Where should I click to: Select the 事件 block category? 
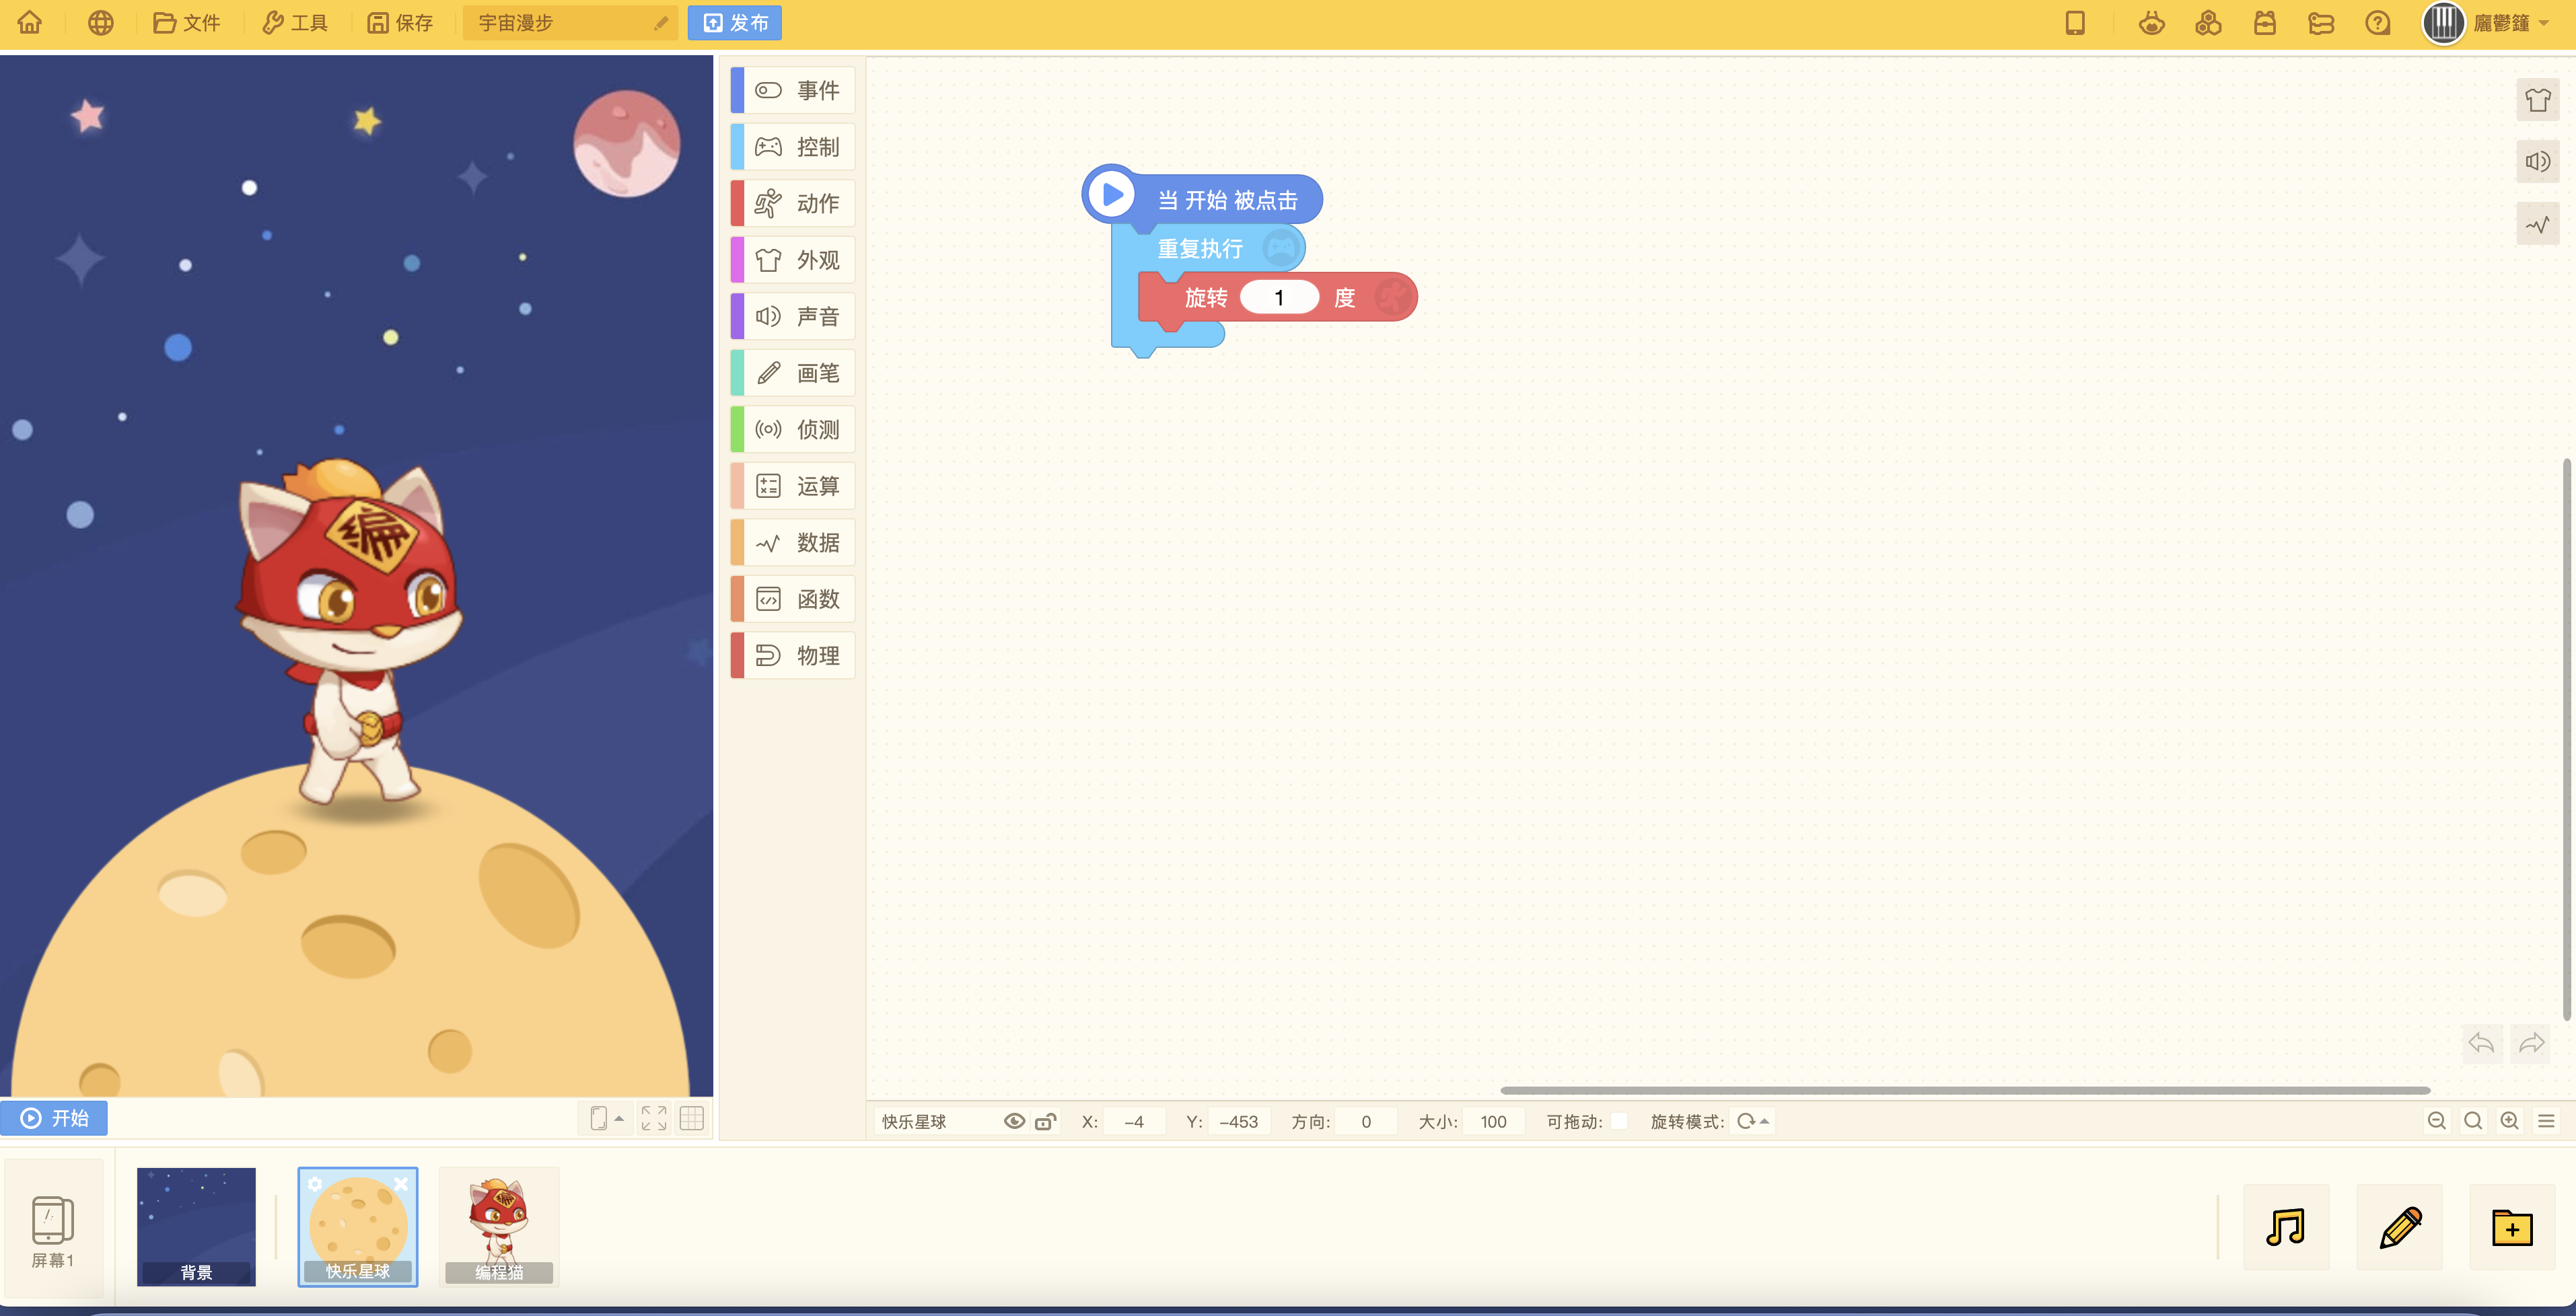793,90
